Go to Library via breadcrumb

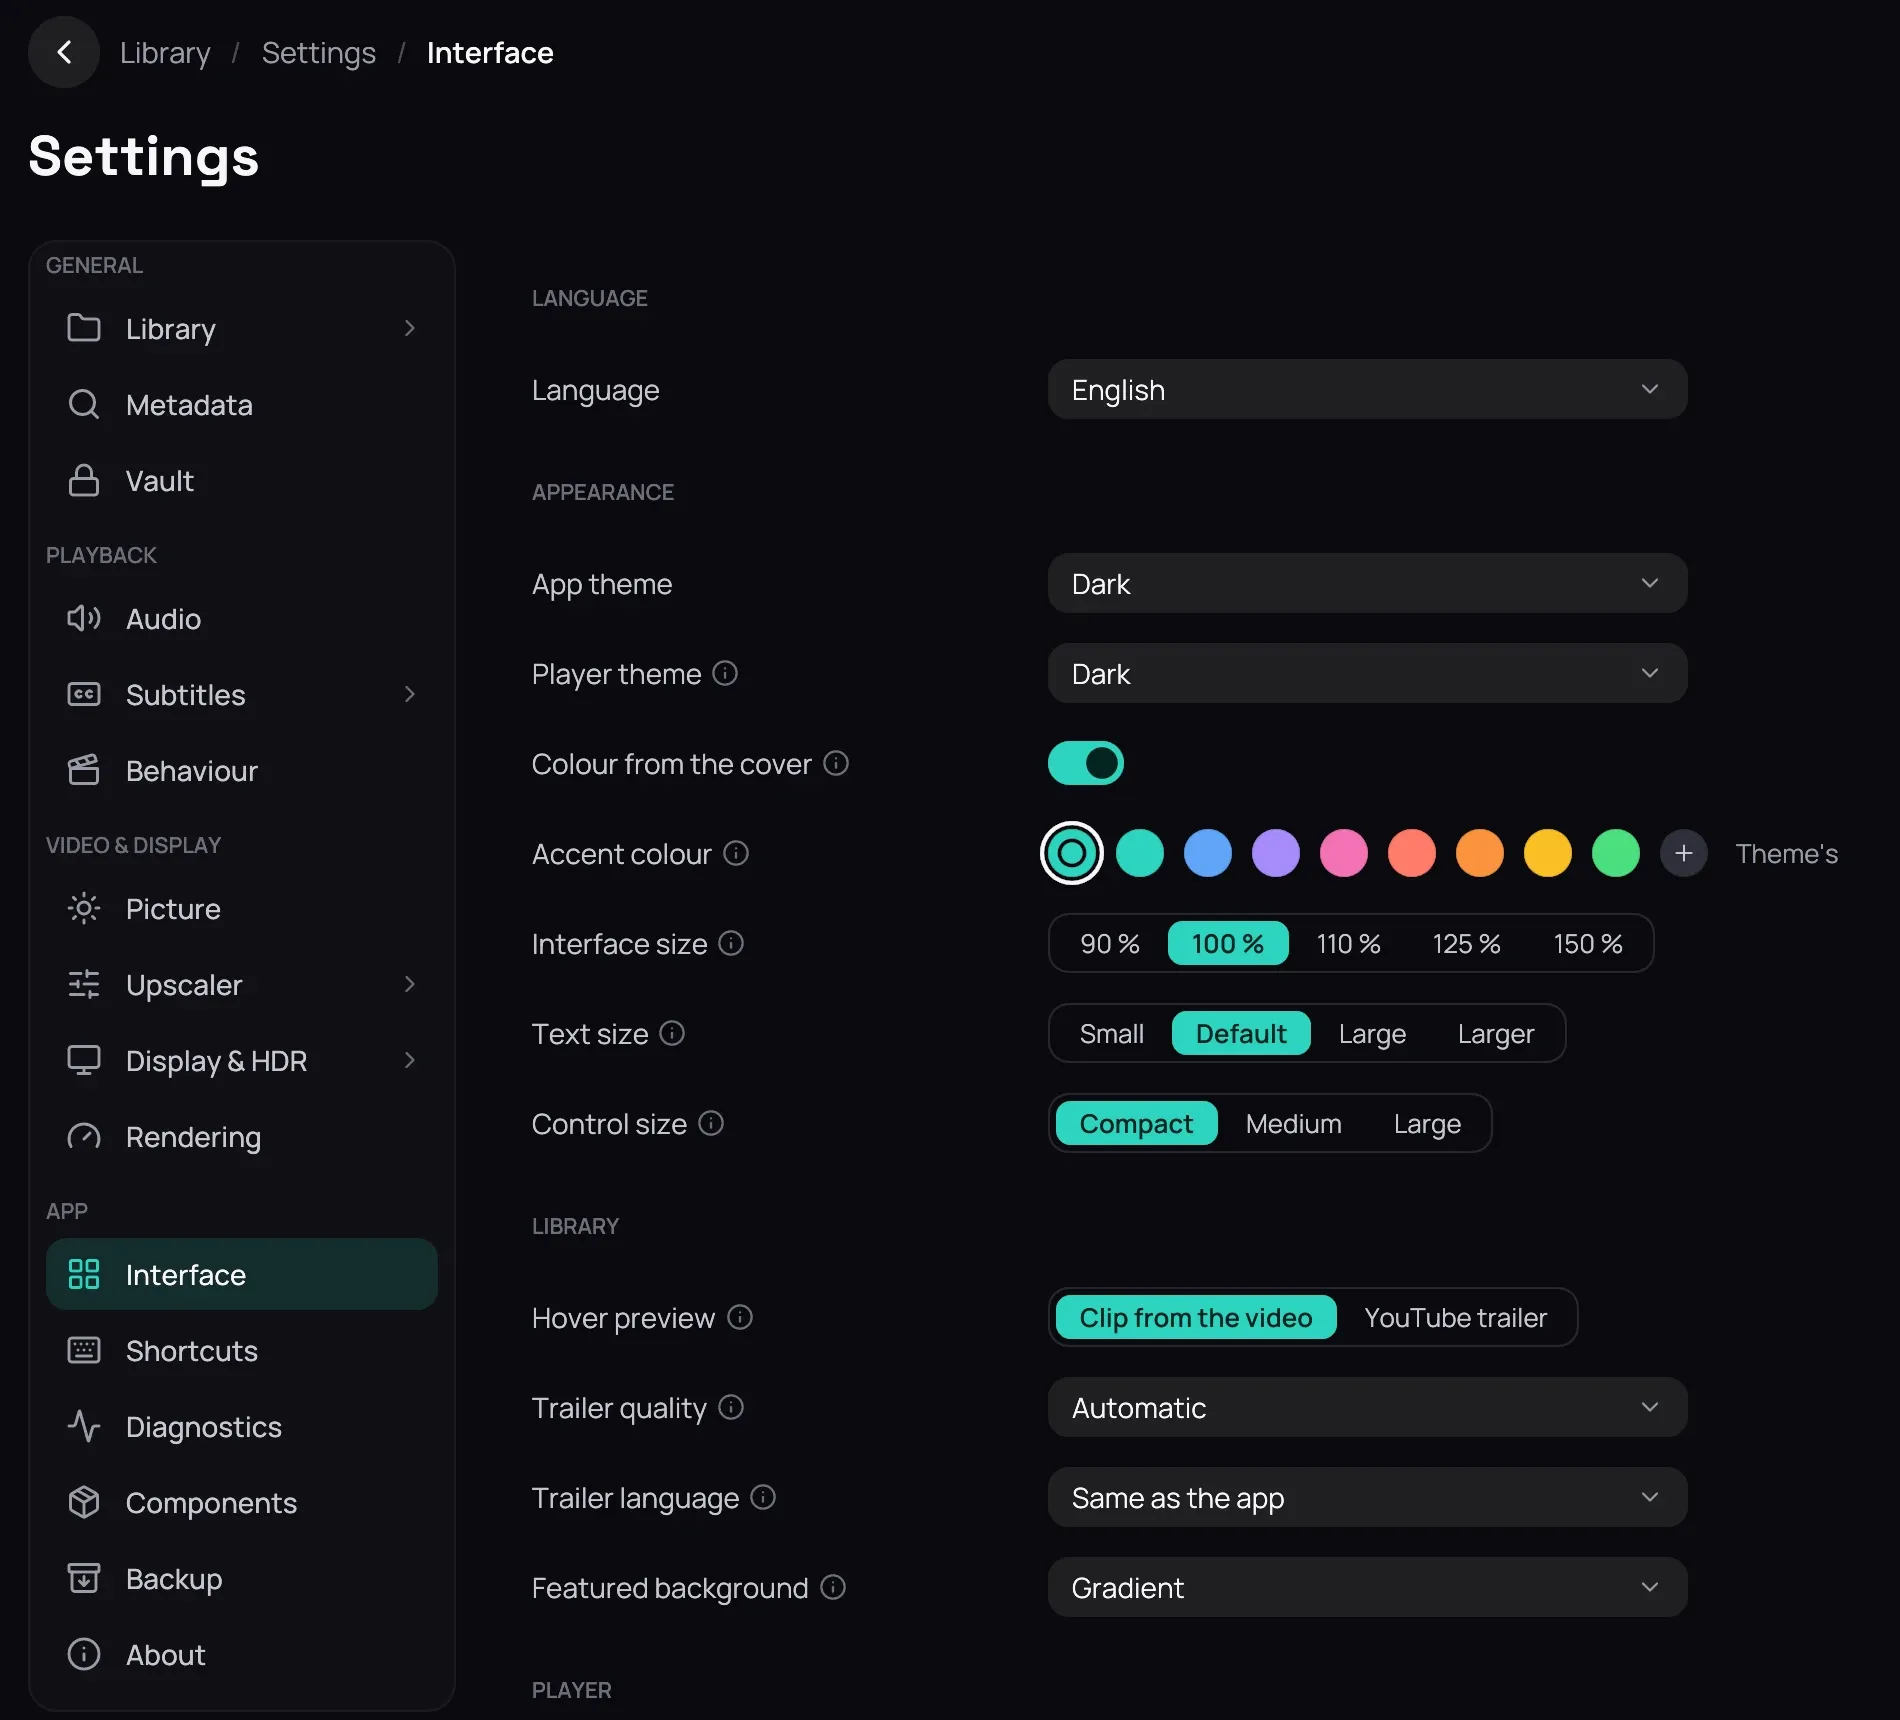165,52
